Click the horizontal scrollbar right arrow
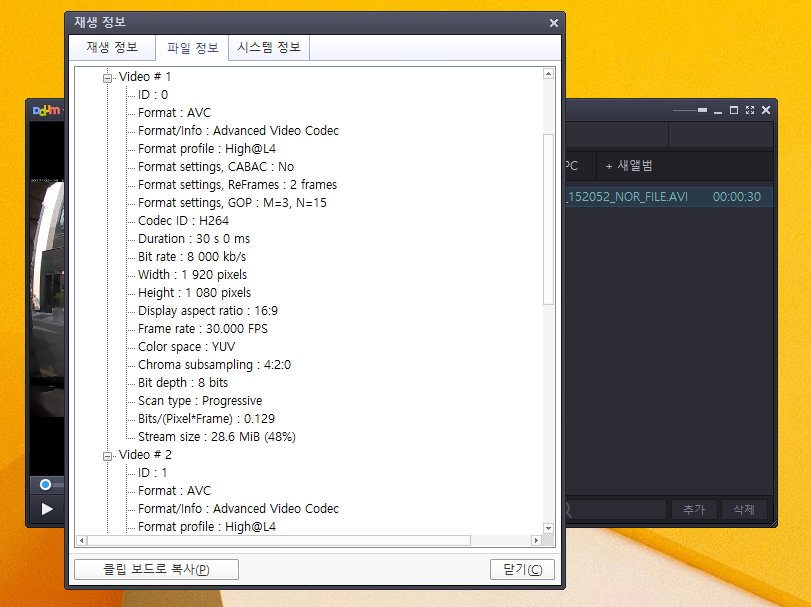 pos(536,541)
